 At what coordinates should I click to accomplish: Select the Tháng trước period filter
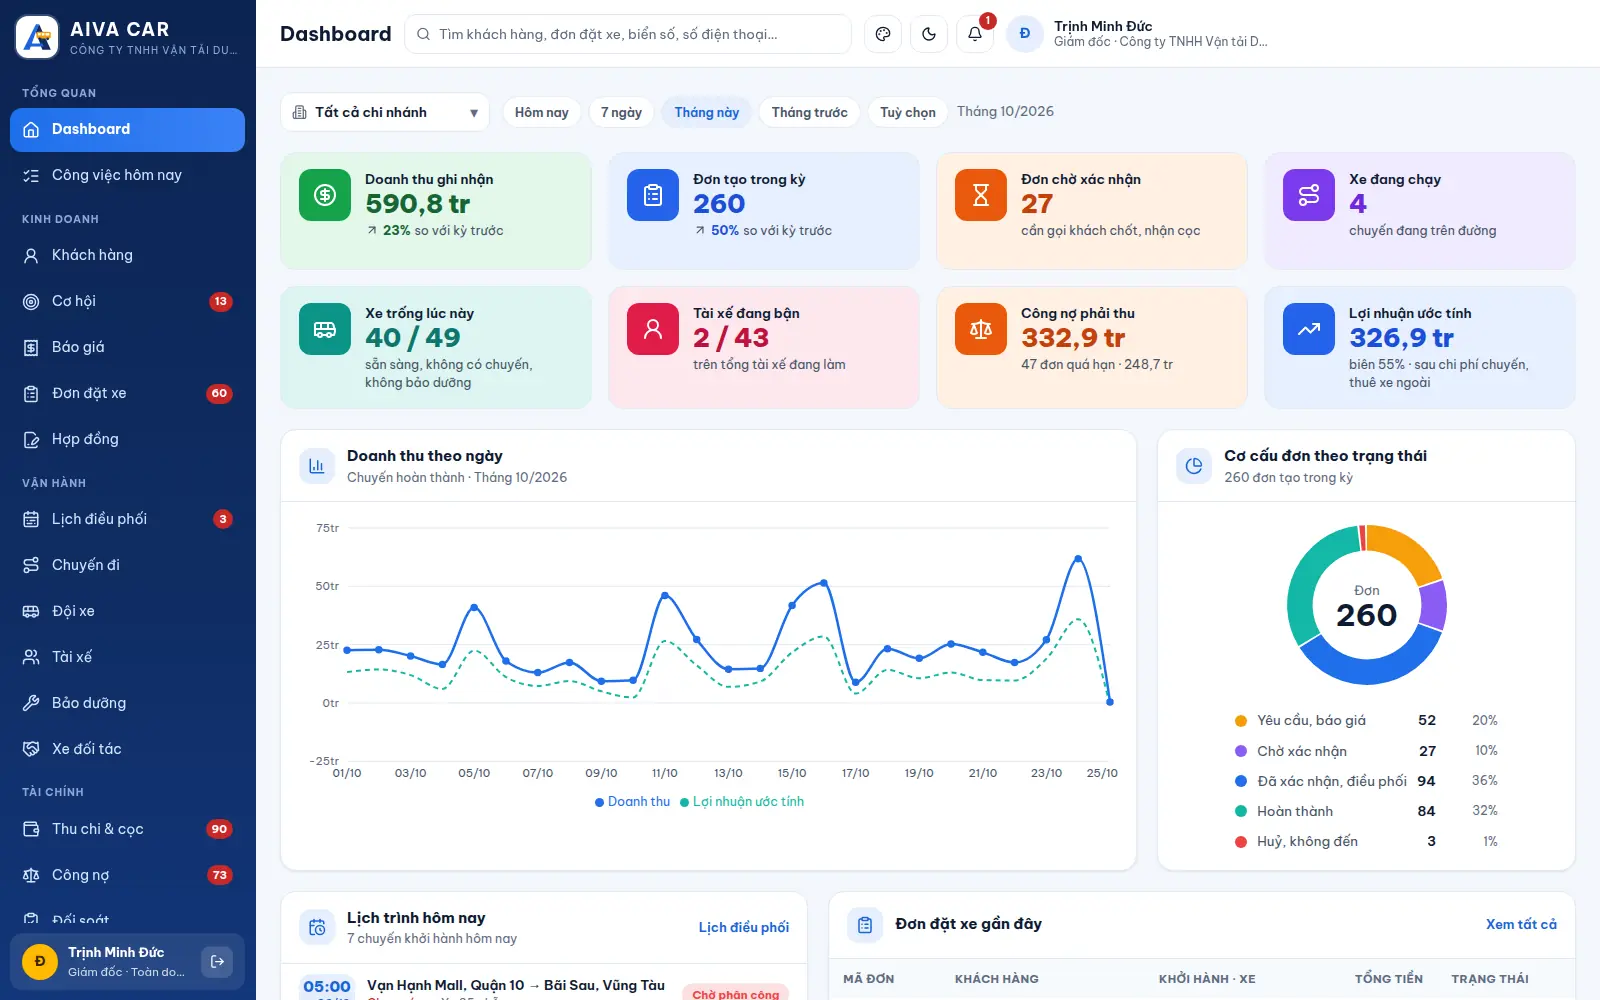coord(810,112)
